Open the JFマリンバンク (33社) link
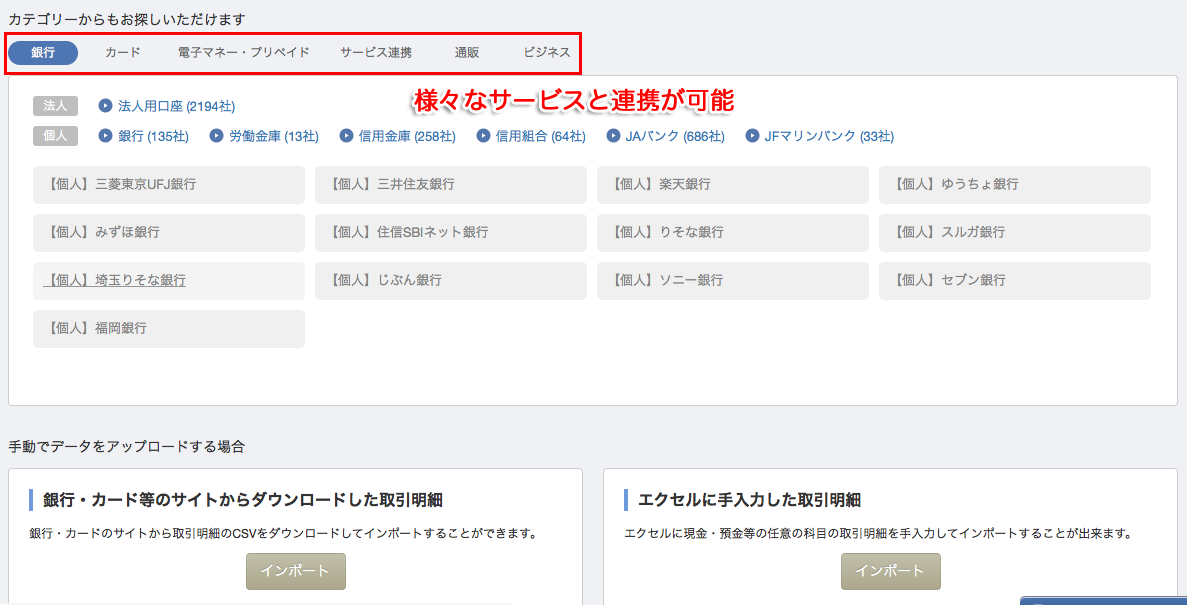The image size is (1187, 605). click(x=829, y=136)
